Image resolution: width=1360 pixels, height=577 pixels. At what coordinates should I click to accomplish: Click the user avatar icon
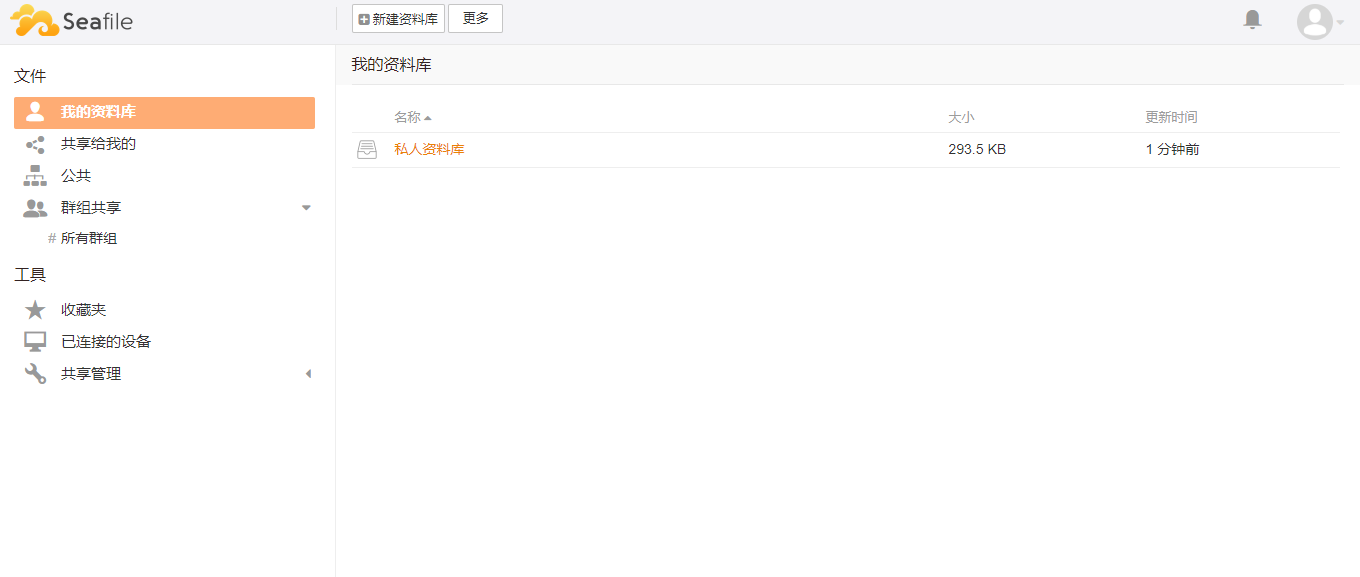click(1314, 22)
